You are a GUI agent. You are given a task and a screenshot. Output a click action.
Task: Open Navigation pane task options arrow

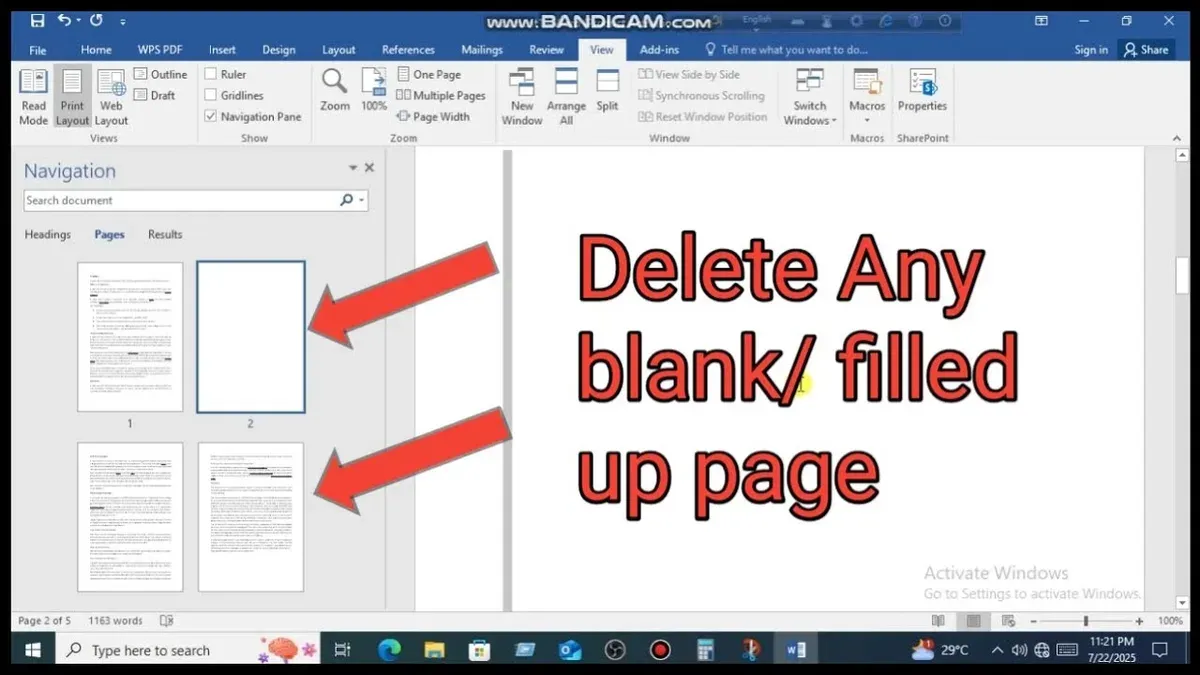click(352, 168)
